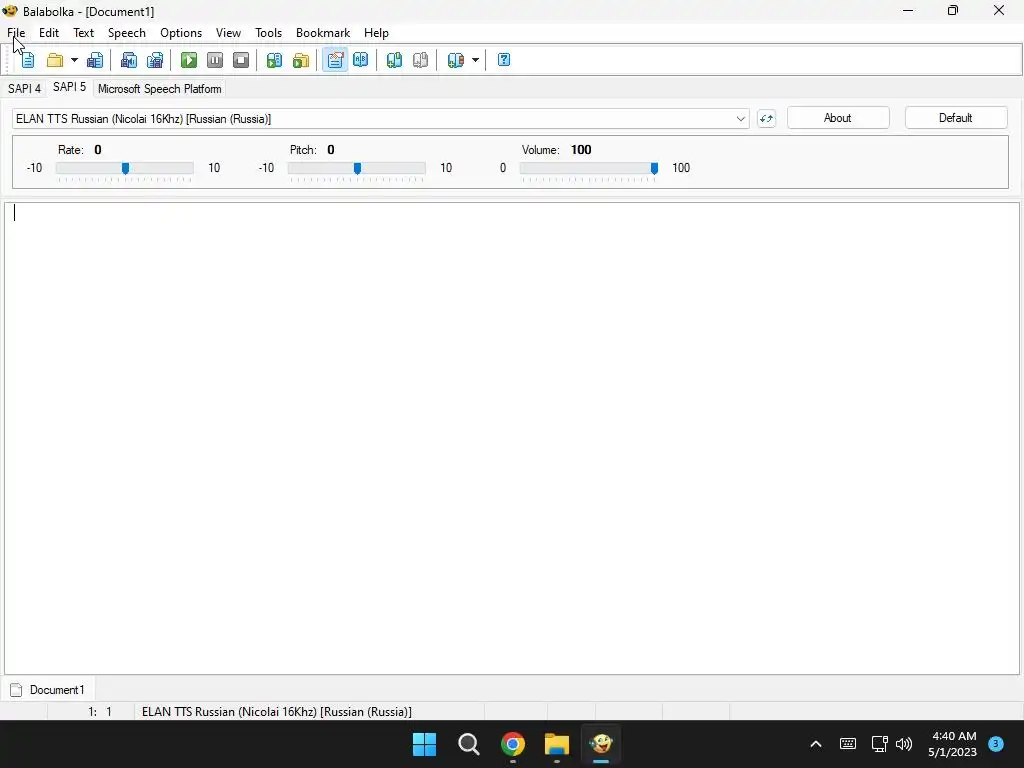Pause speech playback in toolbar
This screenshot has height=768, width=1024.
[x=215, y=60]
